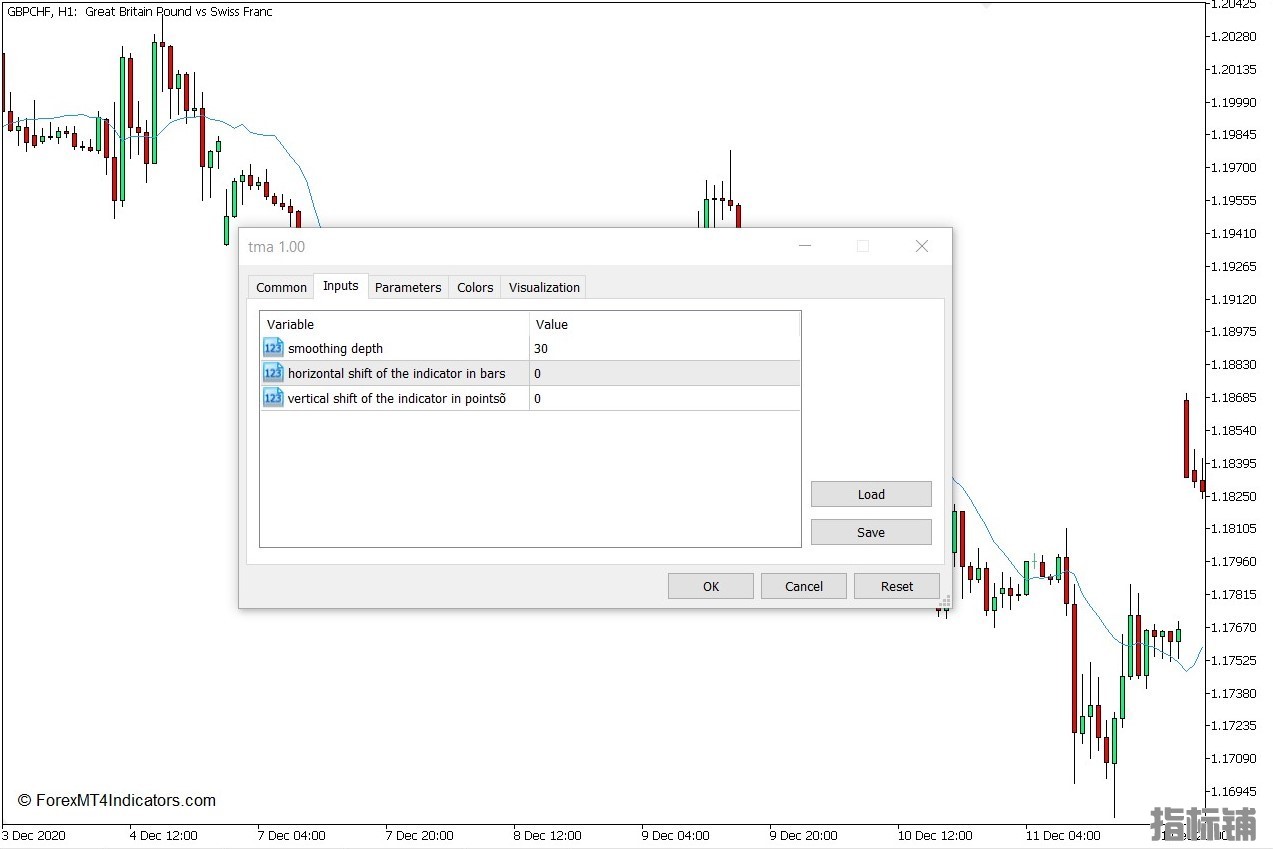The height and width of the screenshot is (849, 1273).
Task: Click the icon next to horizontal shift variable
Action: (273, 373)
